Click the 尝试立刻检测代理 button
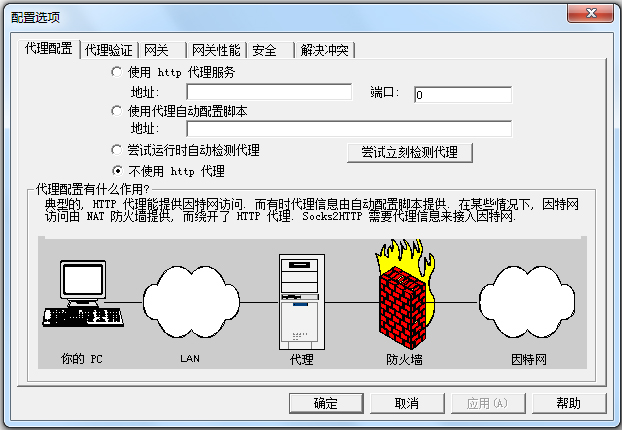 click(410, 152)
